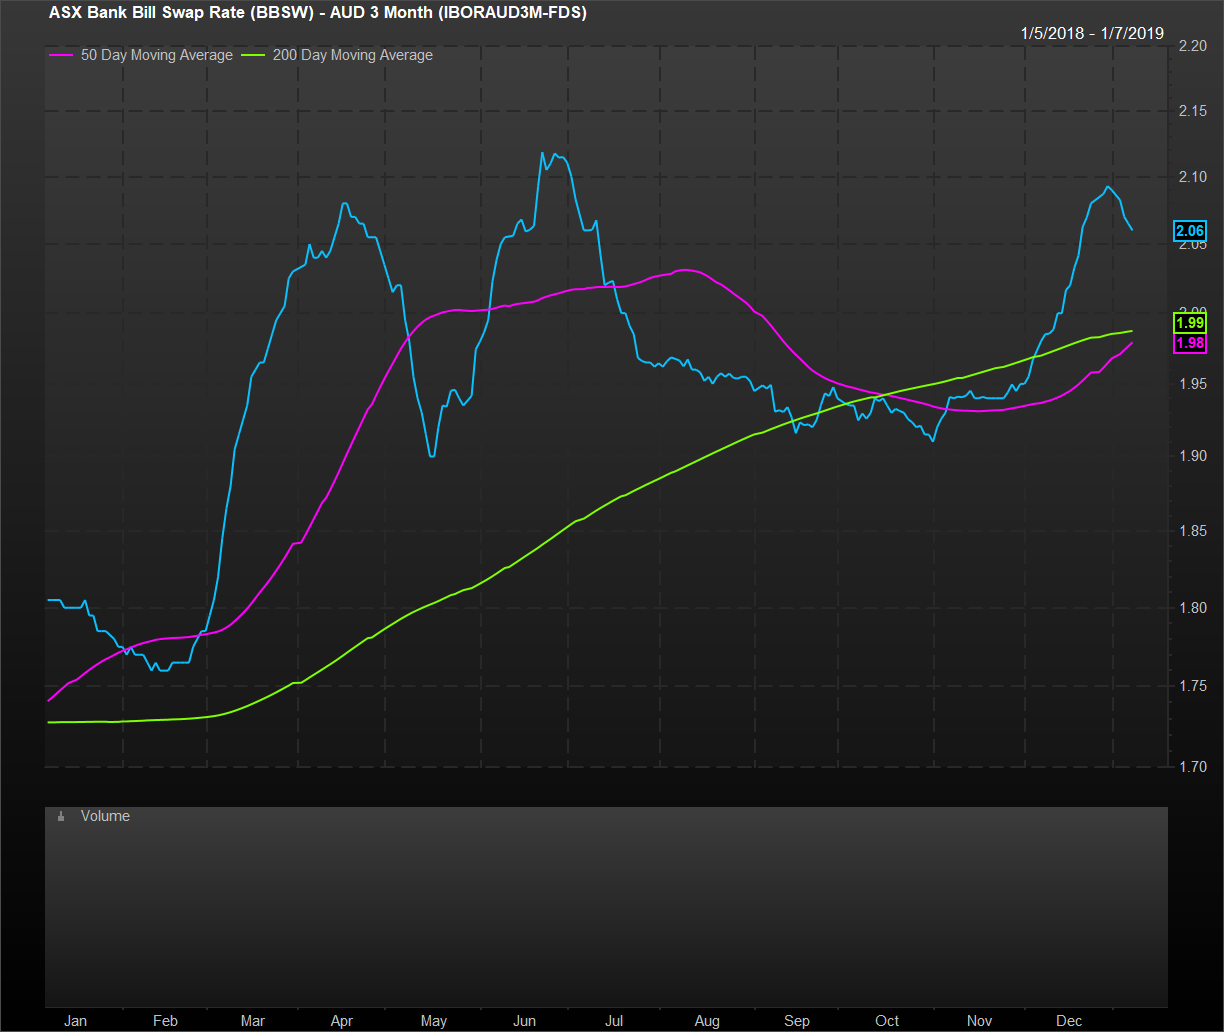Click the Volume panel label
The width and height of the screenshot is (1224, 1032).
tap(105, 816)
